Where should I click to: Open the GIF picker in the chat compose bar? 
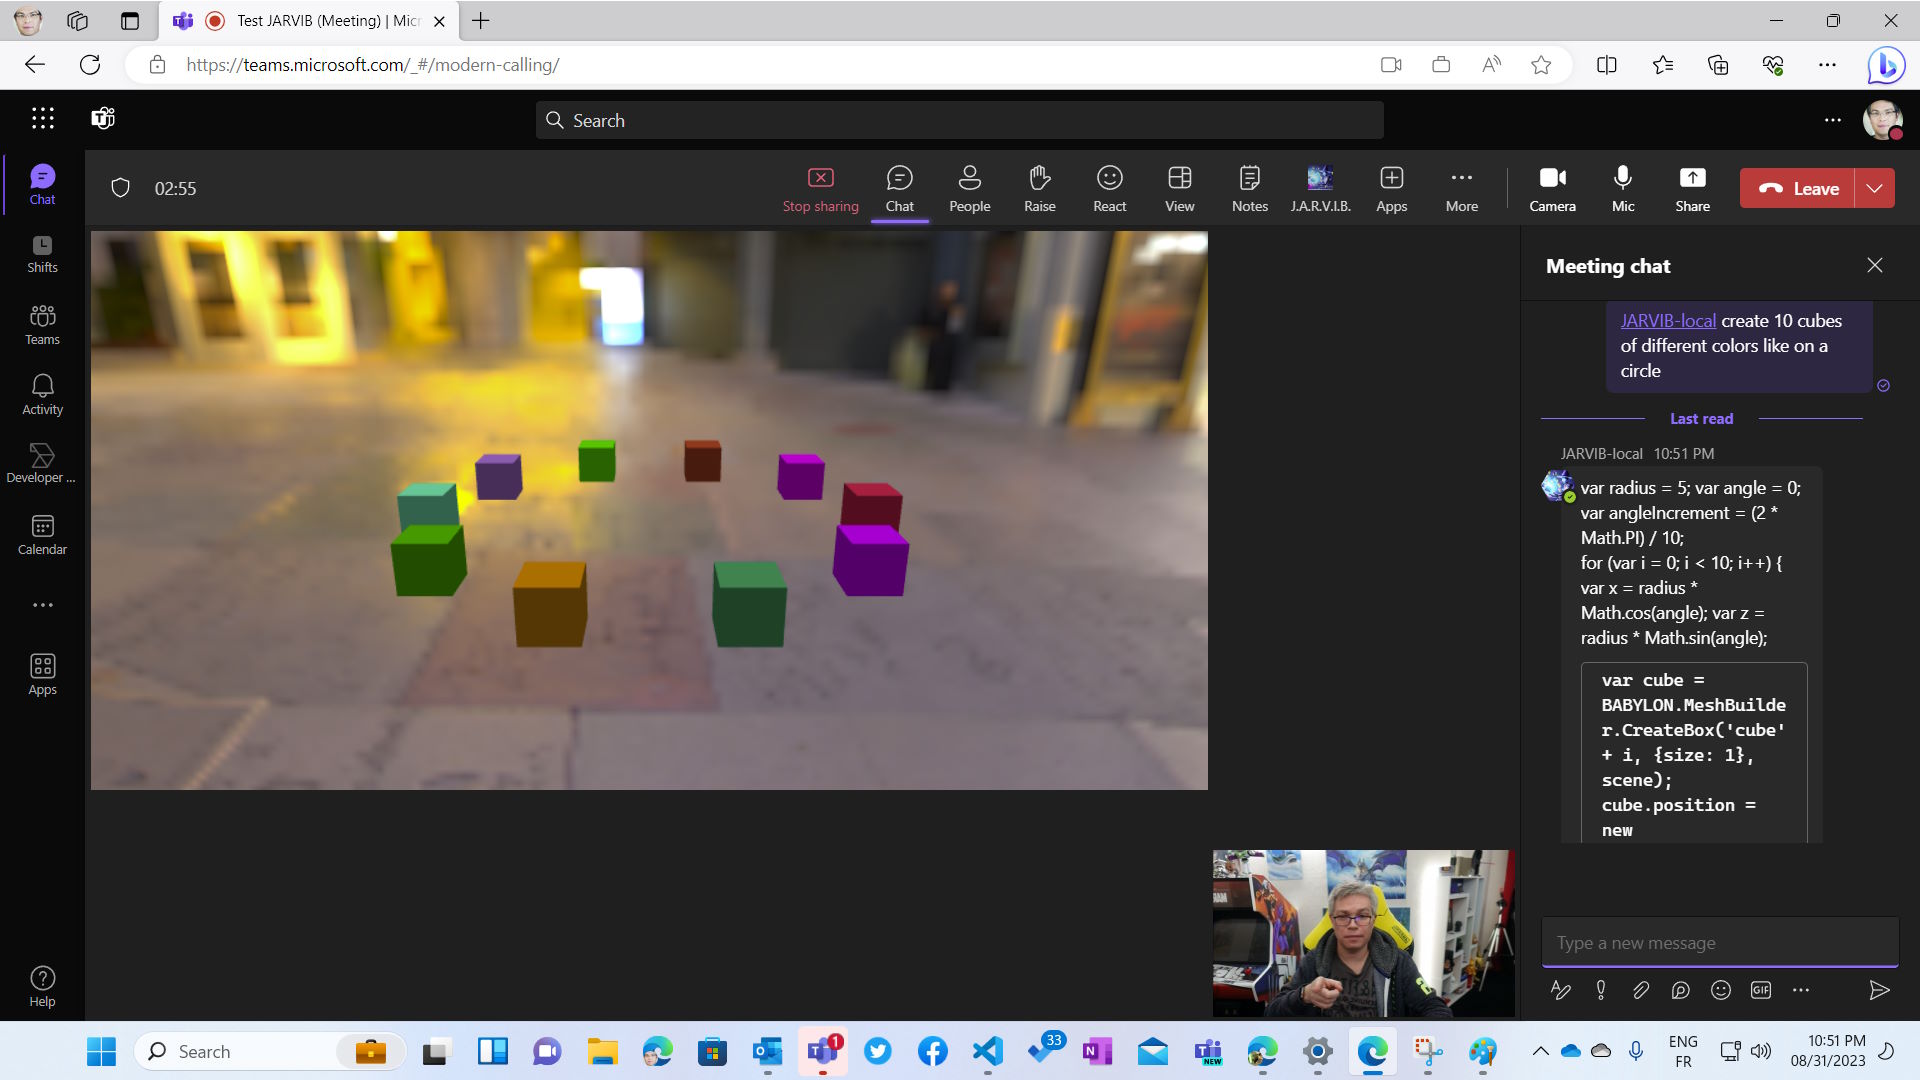(x=1761, y=990)
